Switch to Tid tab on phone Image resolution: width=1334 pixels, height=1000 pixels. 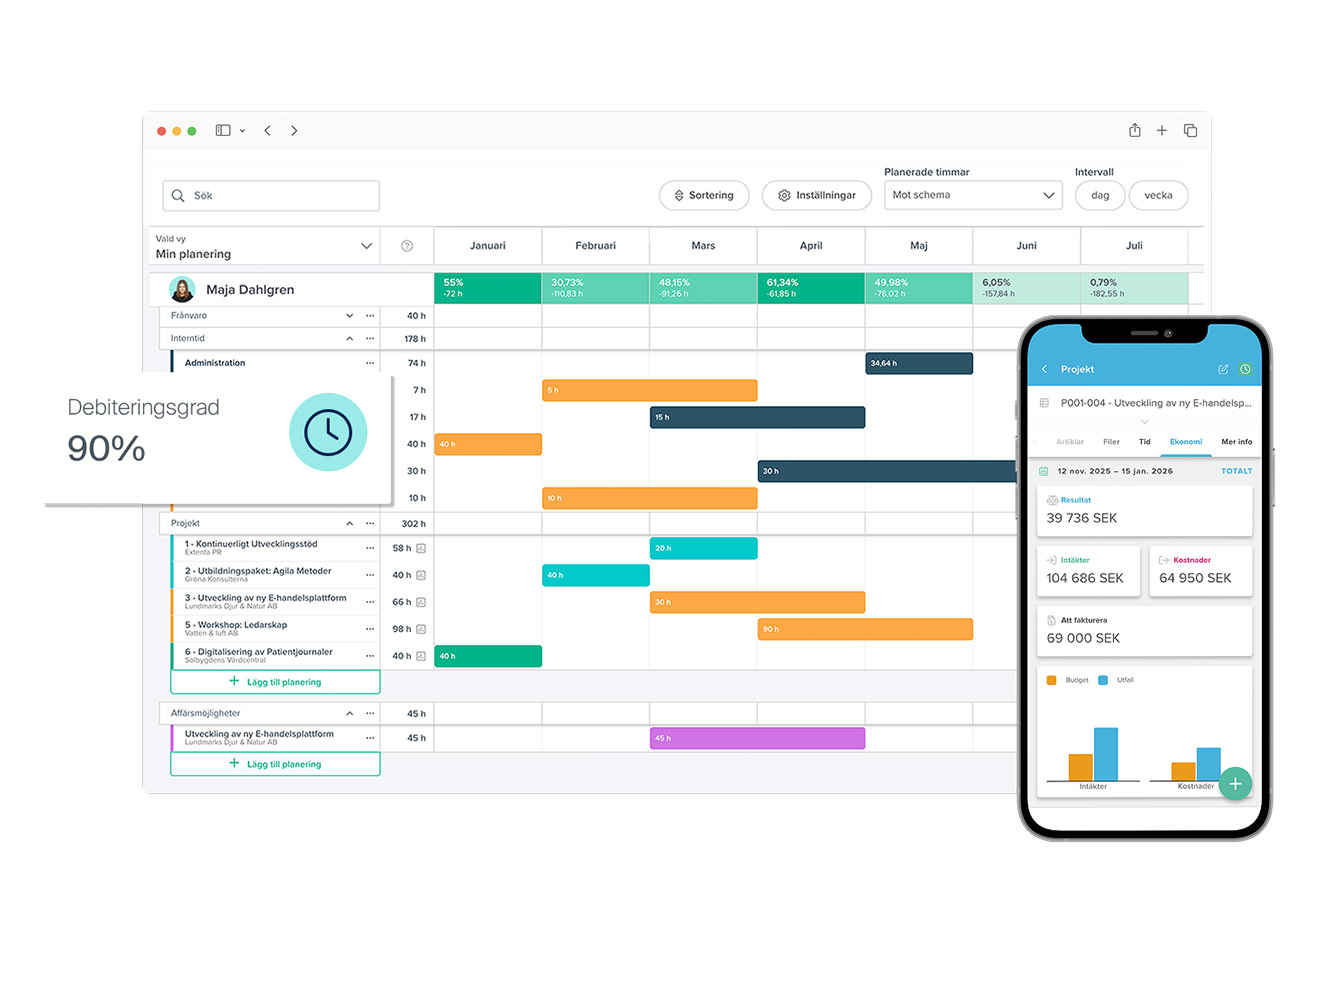(1145, 441)
